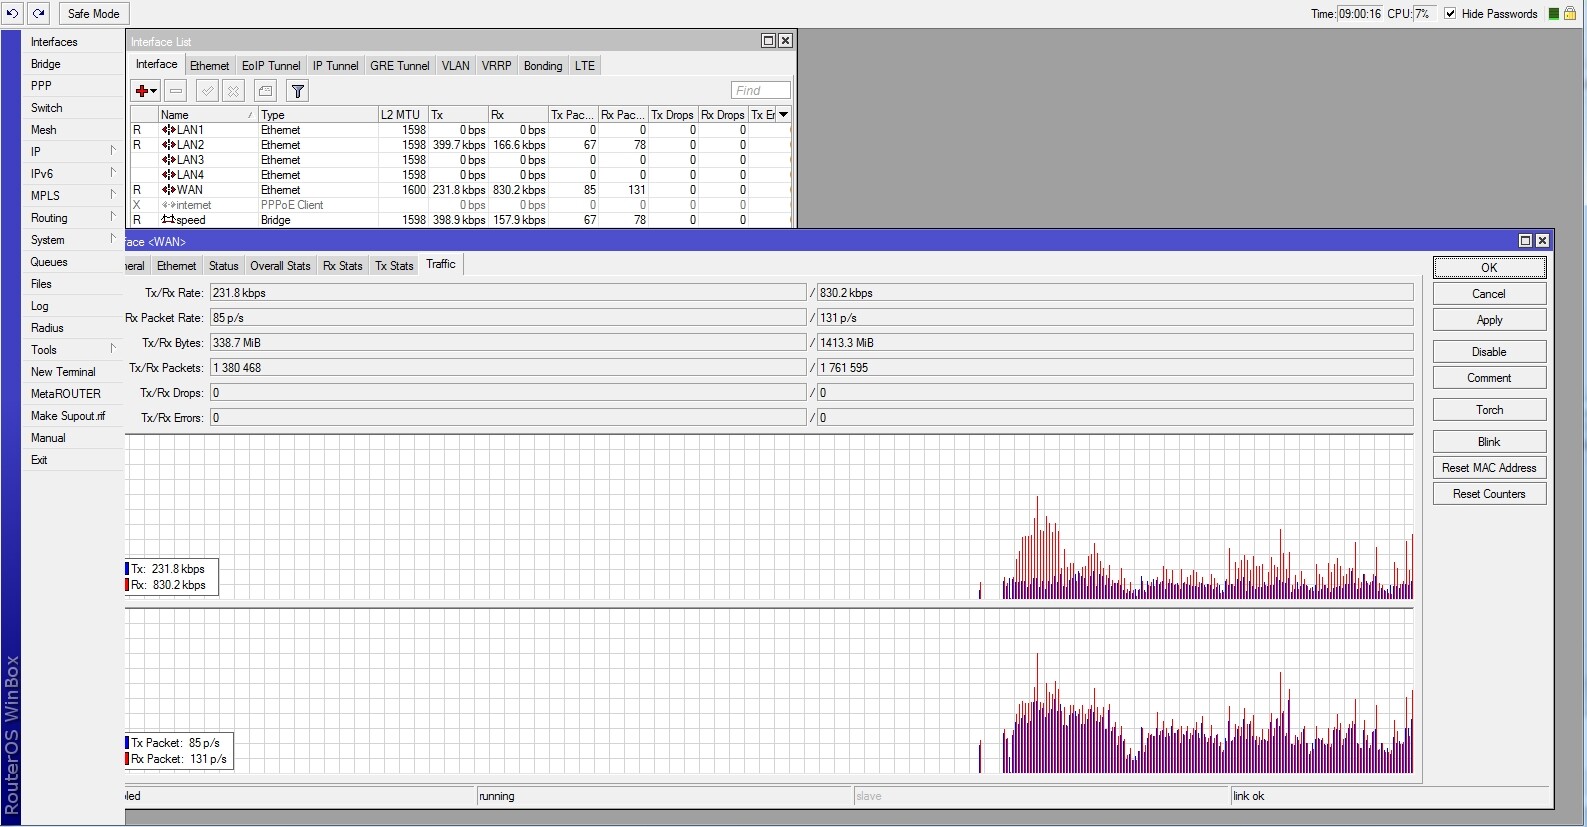Open the funnel filter icon
The width and height of the screenshot is (1587, 827).
(x=297, y=91)
